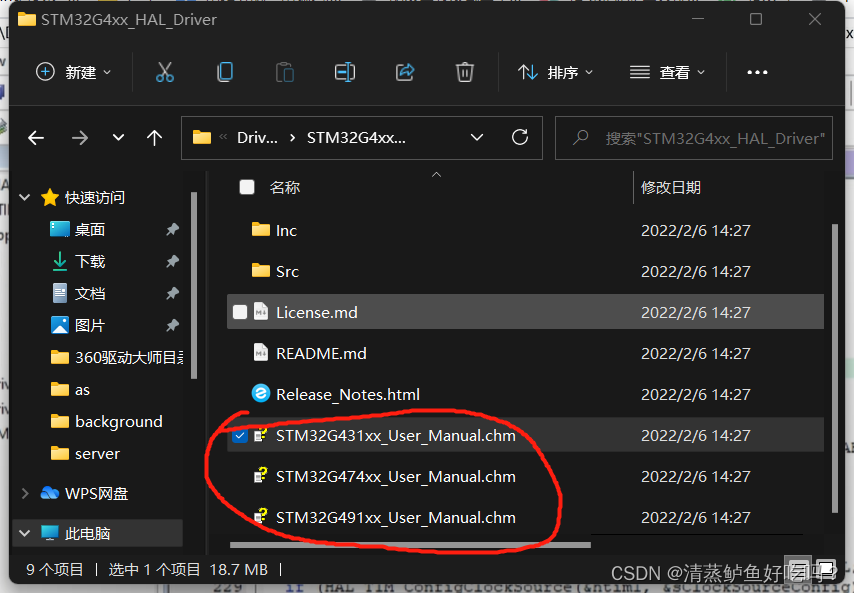854x593 pixels.
Task: Switch to large thumbnails view in status bar
Action: pos(825,569)
